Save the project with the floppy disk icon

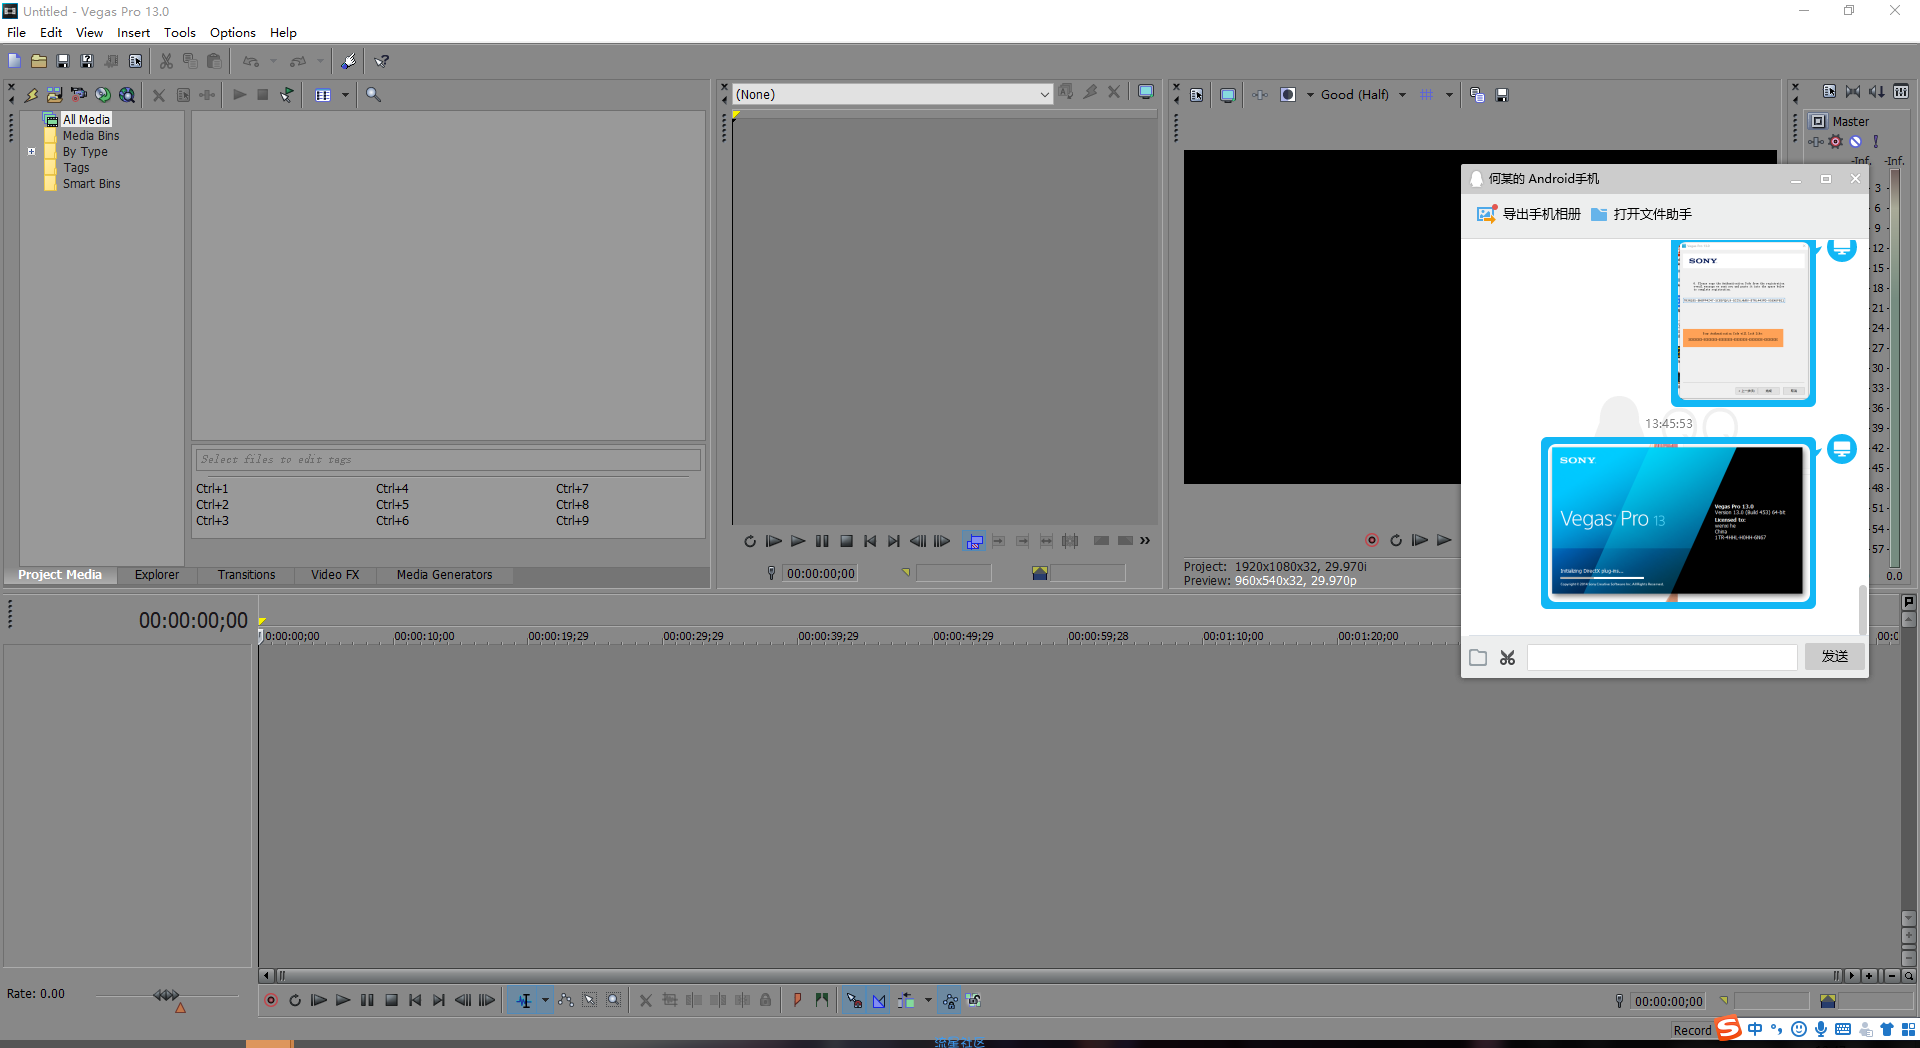pos(63,61)
